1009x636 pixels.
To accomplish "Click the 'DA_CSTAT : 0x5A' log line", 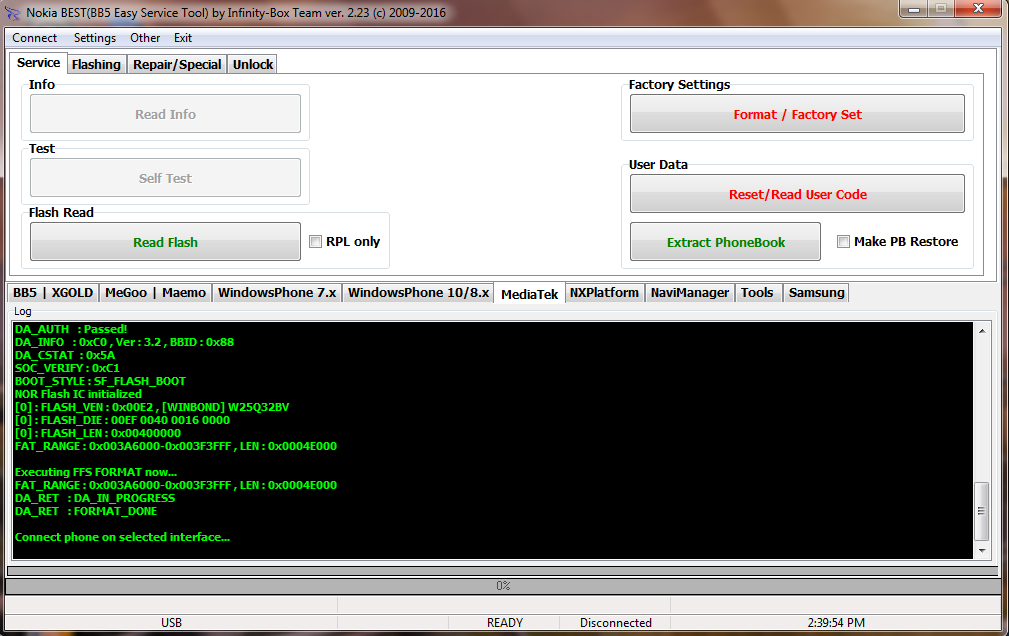I will 65,355.
